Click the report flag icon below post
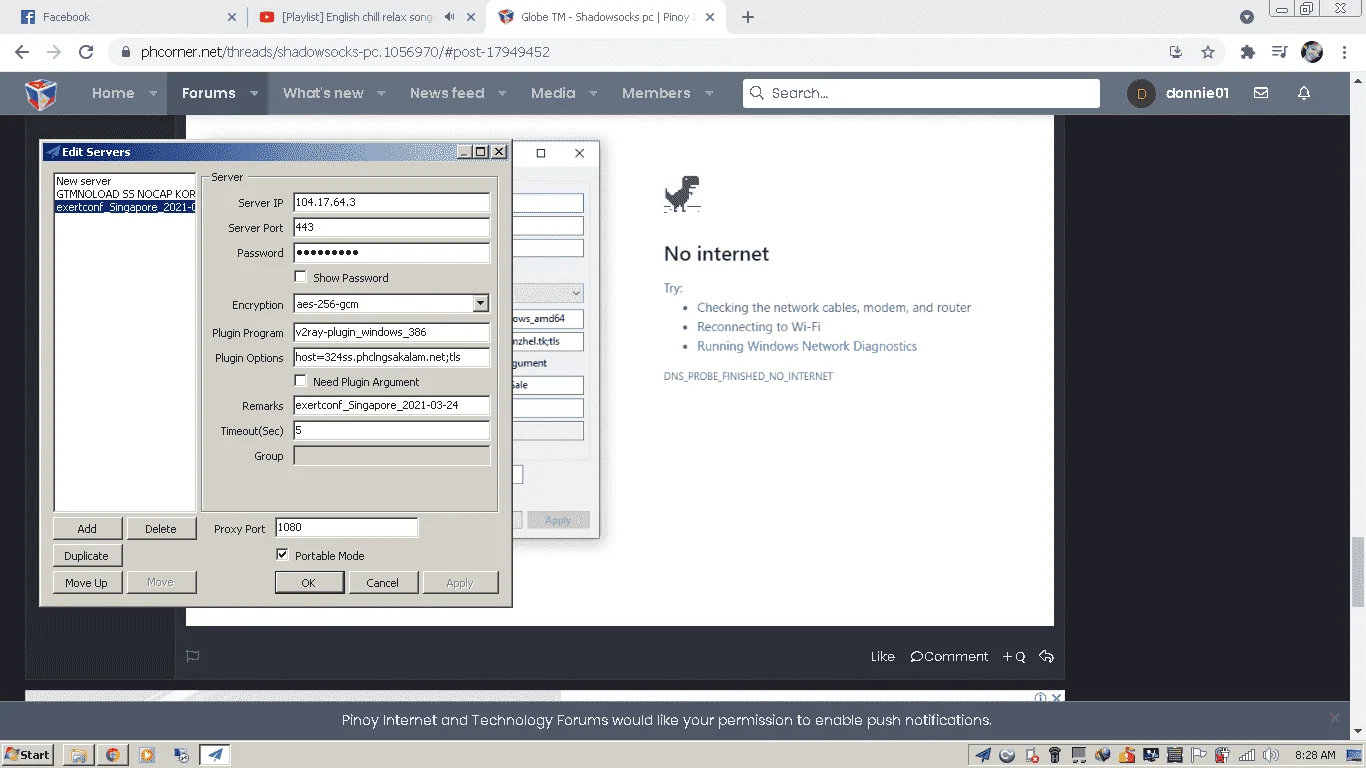 tap(193, 656)
